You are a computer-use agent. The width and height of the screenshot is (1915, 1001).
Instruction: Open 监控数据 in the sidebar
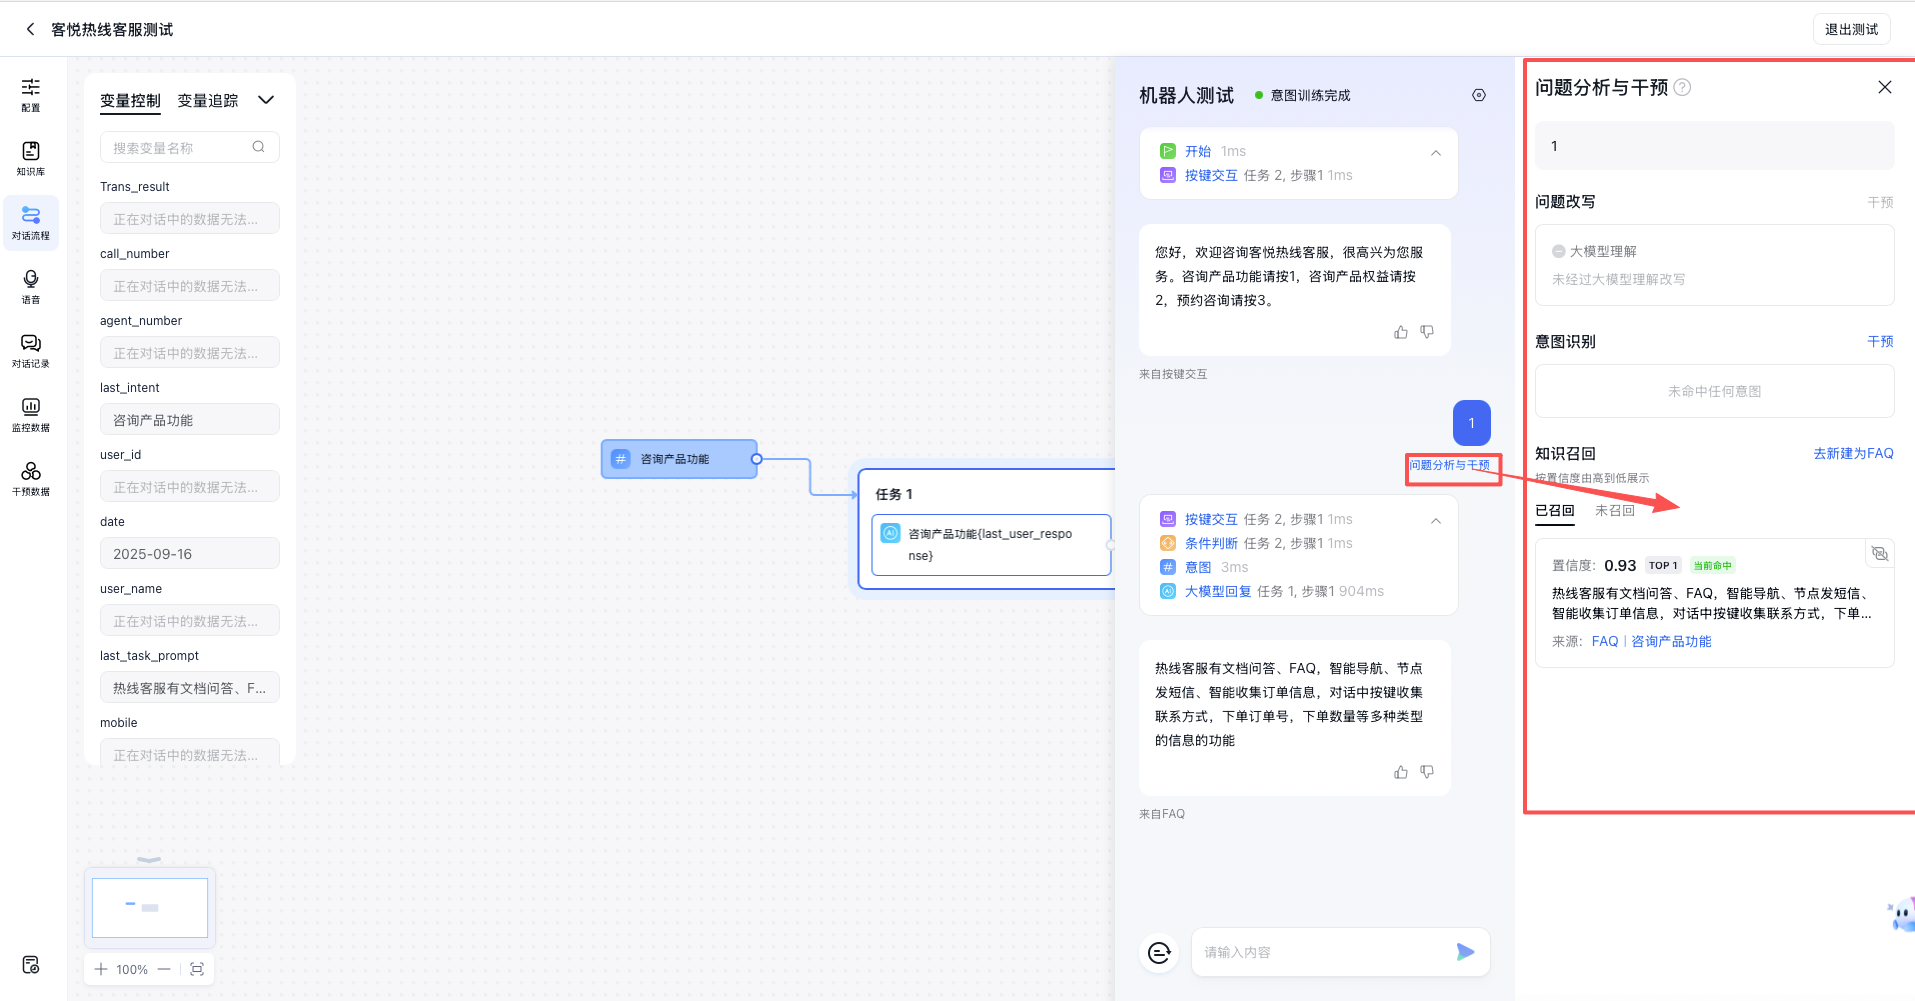pos(31,413)
